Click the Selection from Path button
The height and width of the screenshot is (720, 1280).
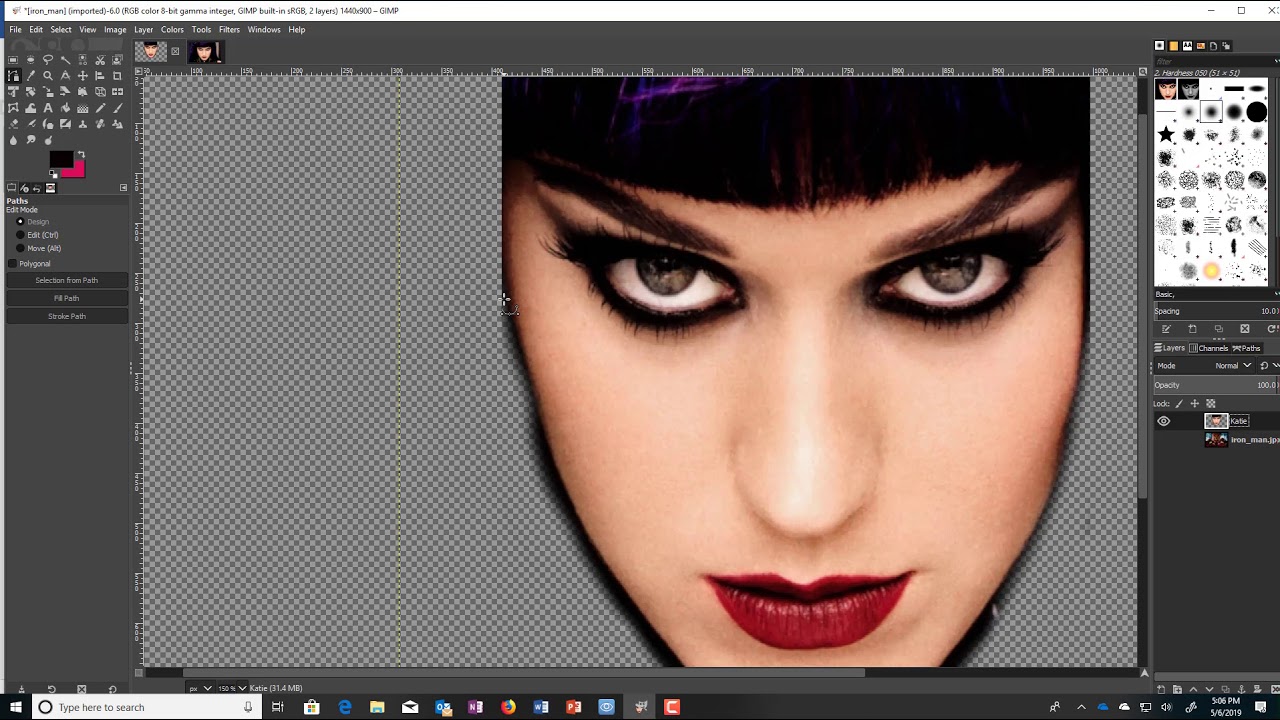coord(67,280)
